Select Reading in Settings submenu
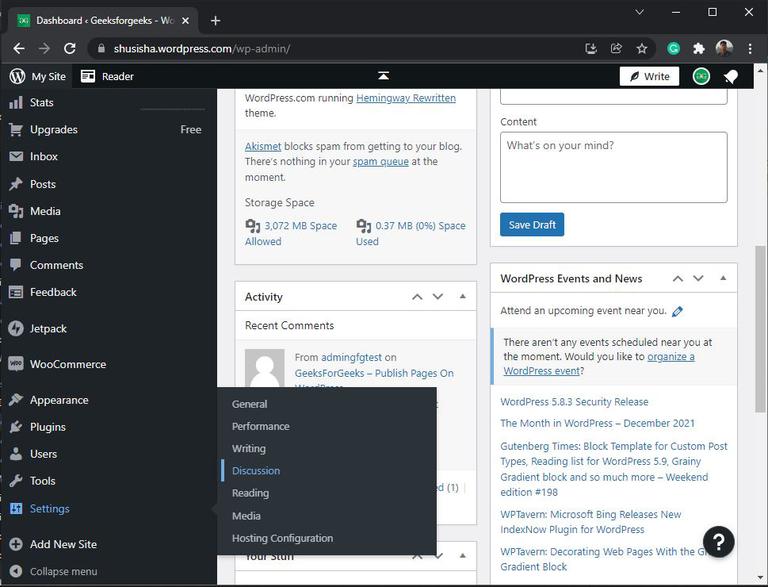Image resolution: width=768 pixels, height=587 pixels. [250, 493]
